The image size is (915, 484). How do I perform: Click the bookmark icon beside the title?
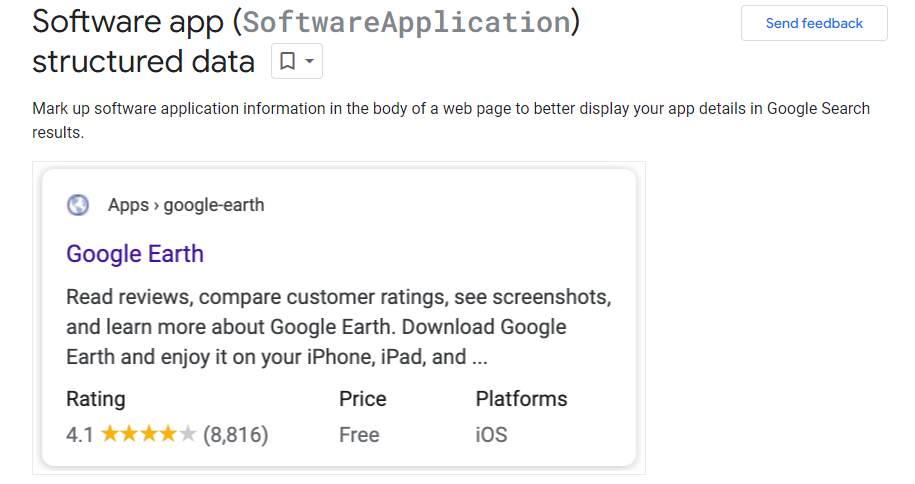point(288,62)
